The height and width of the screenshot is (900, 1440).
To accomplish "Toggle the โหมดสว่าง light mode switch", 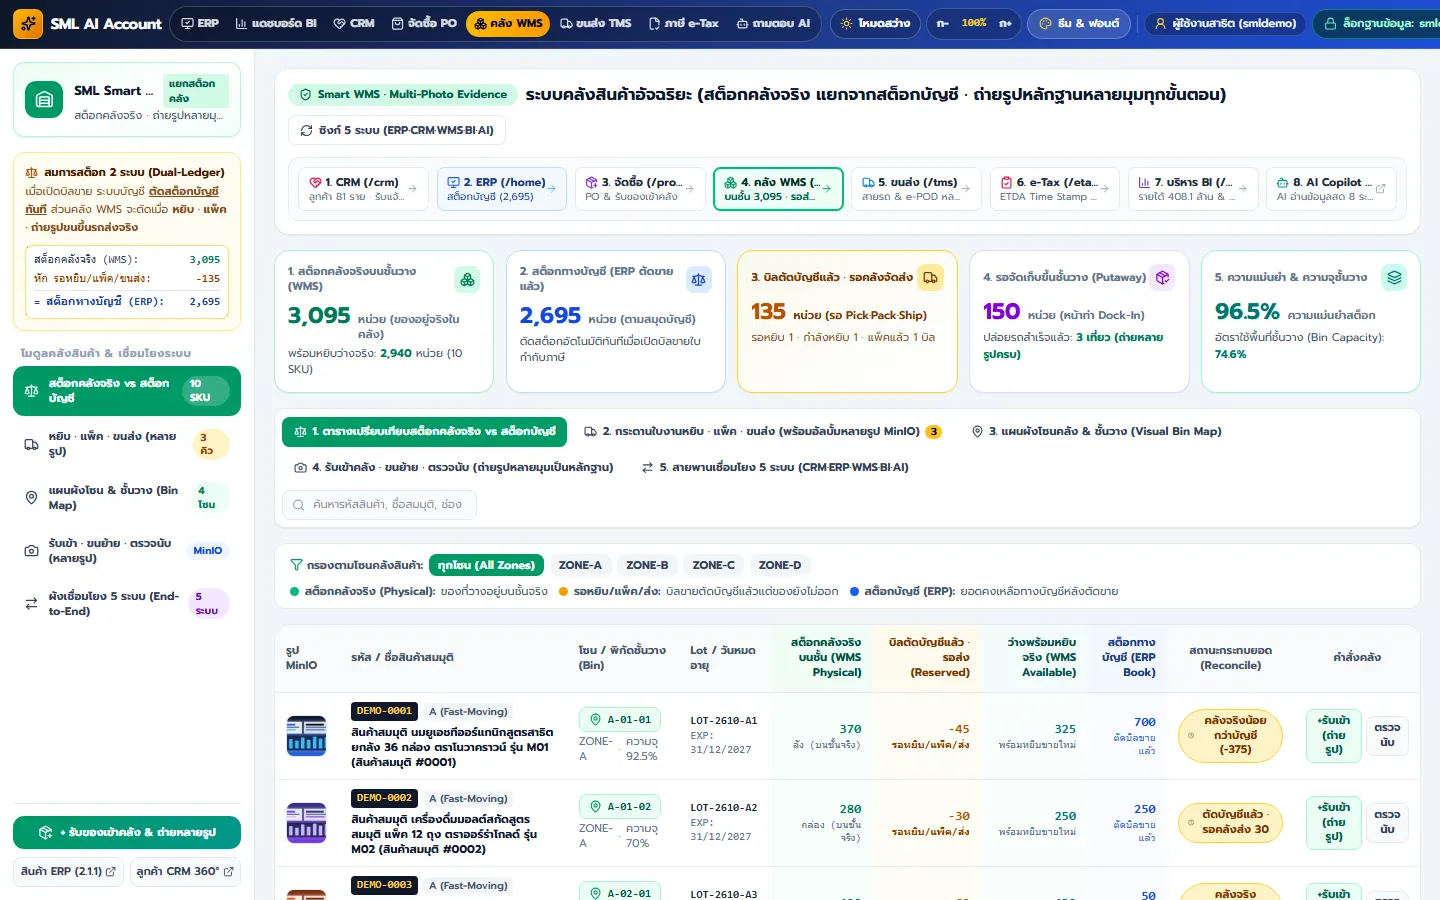I will click(x=875, y=23).
